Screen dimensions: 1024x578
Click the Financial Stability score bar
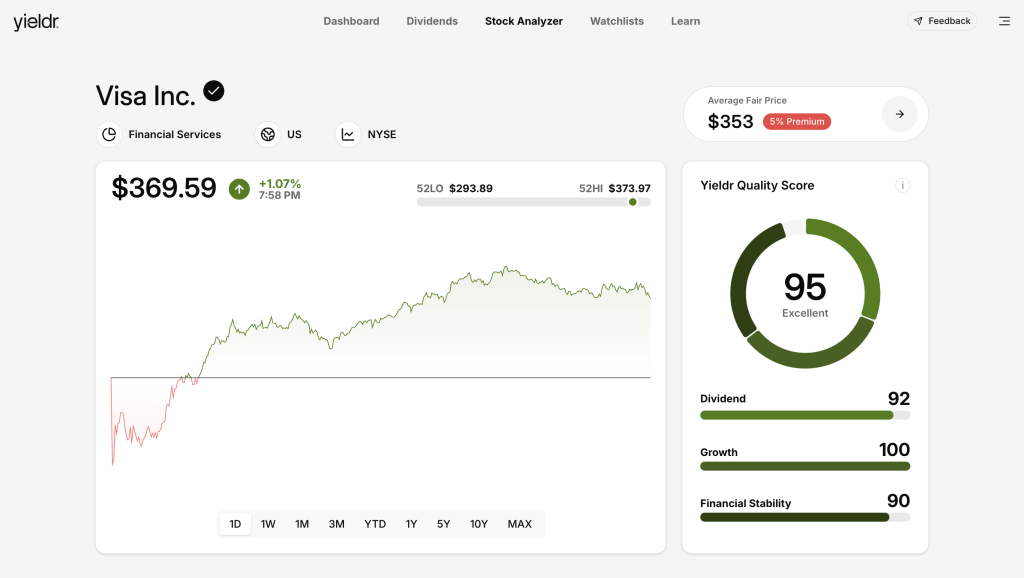click(805, 517)
